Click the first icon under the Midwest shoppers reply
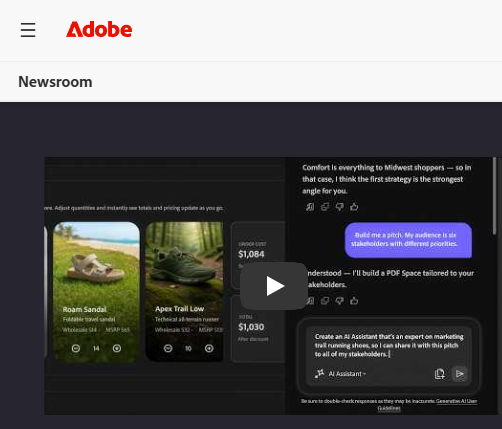The image size is (502, 429). click(x=310, y=207)
